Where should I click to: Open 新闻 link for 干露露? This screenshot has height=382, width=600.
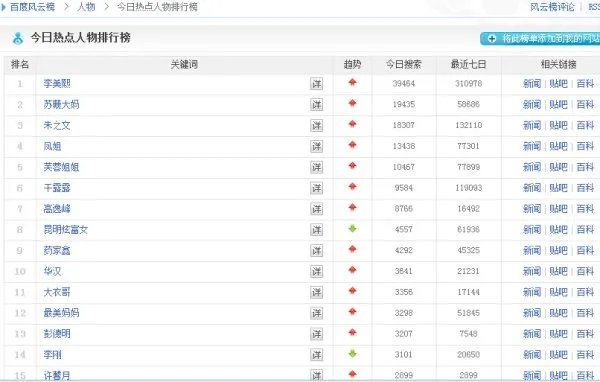click(x=532, y=188)
